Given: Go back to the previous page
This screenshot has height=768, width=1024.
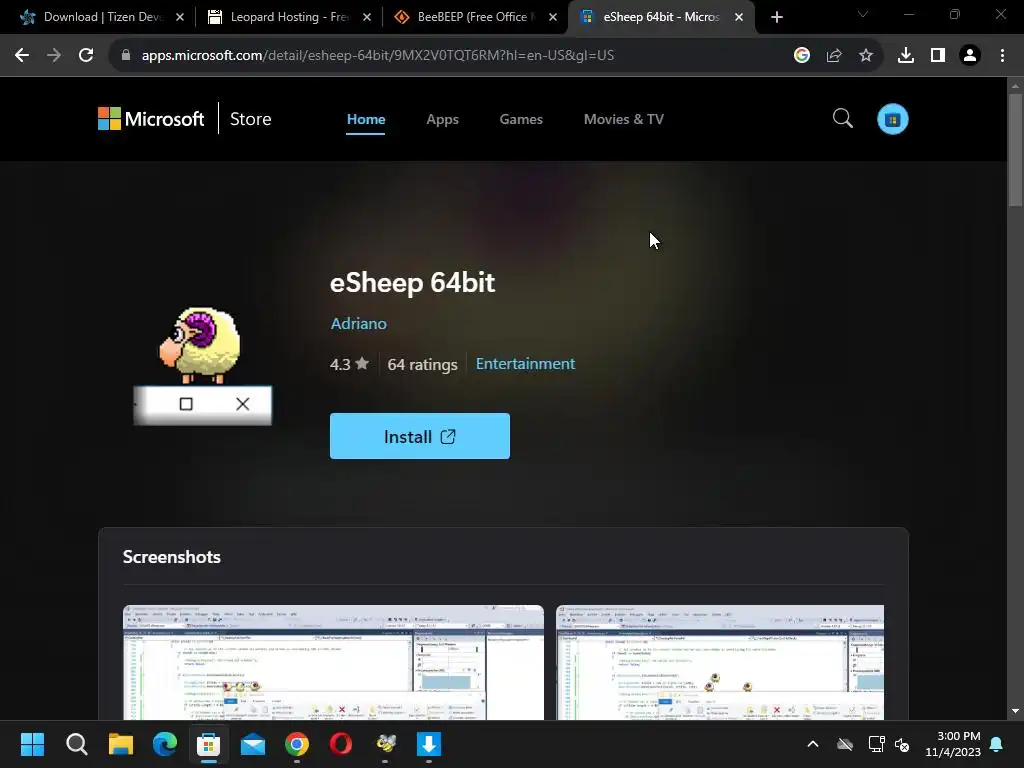Looking at the screenshot, I should (22, 56).
